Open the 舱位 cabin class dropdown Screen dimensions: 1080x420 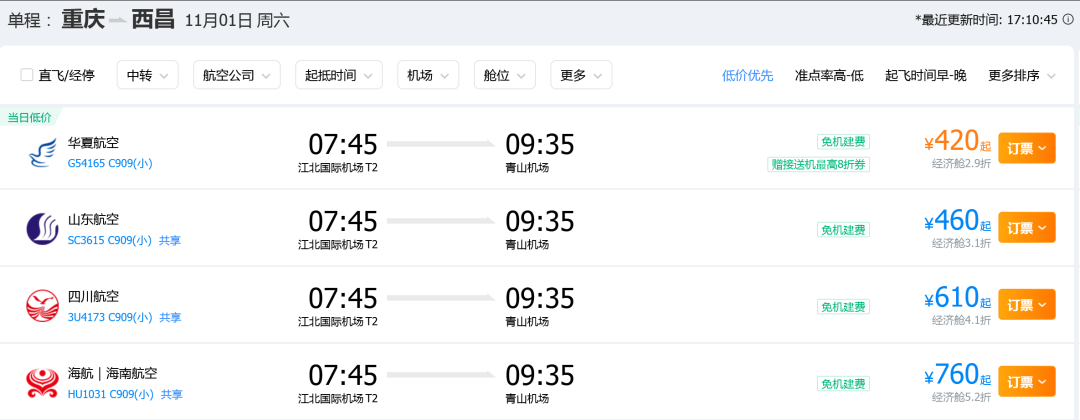click(505, 75)
